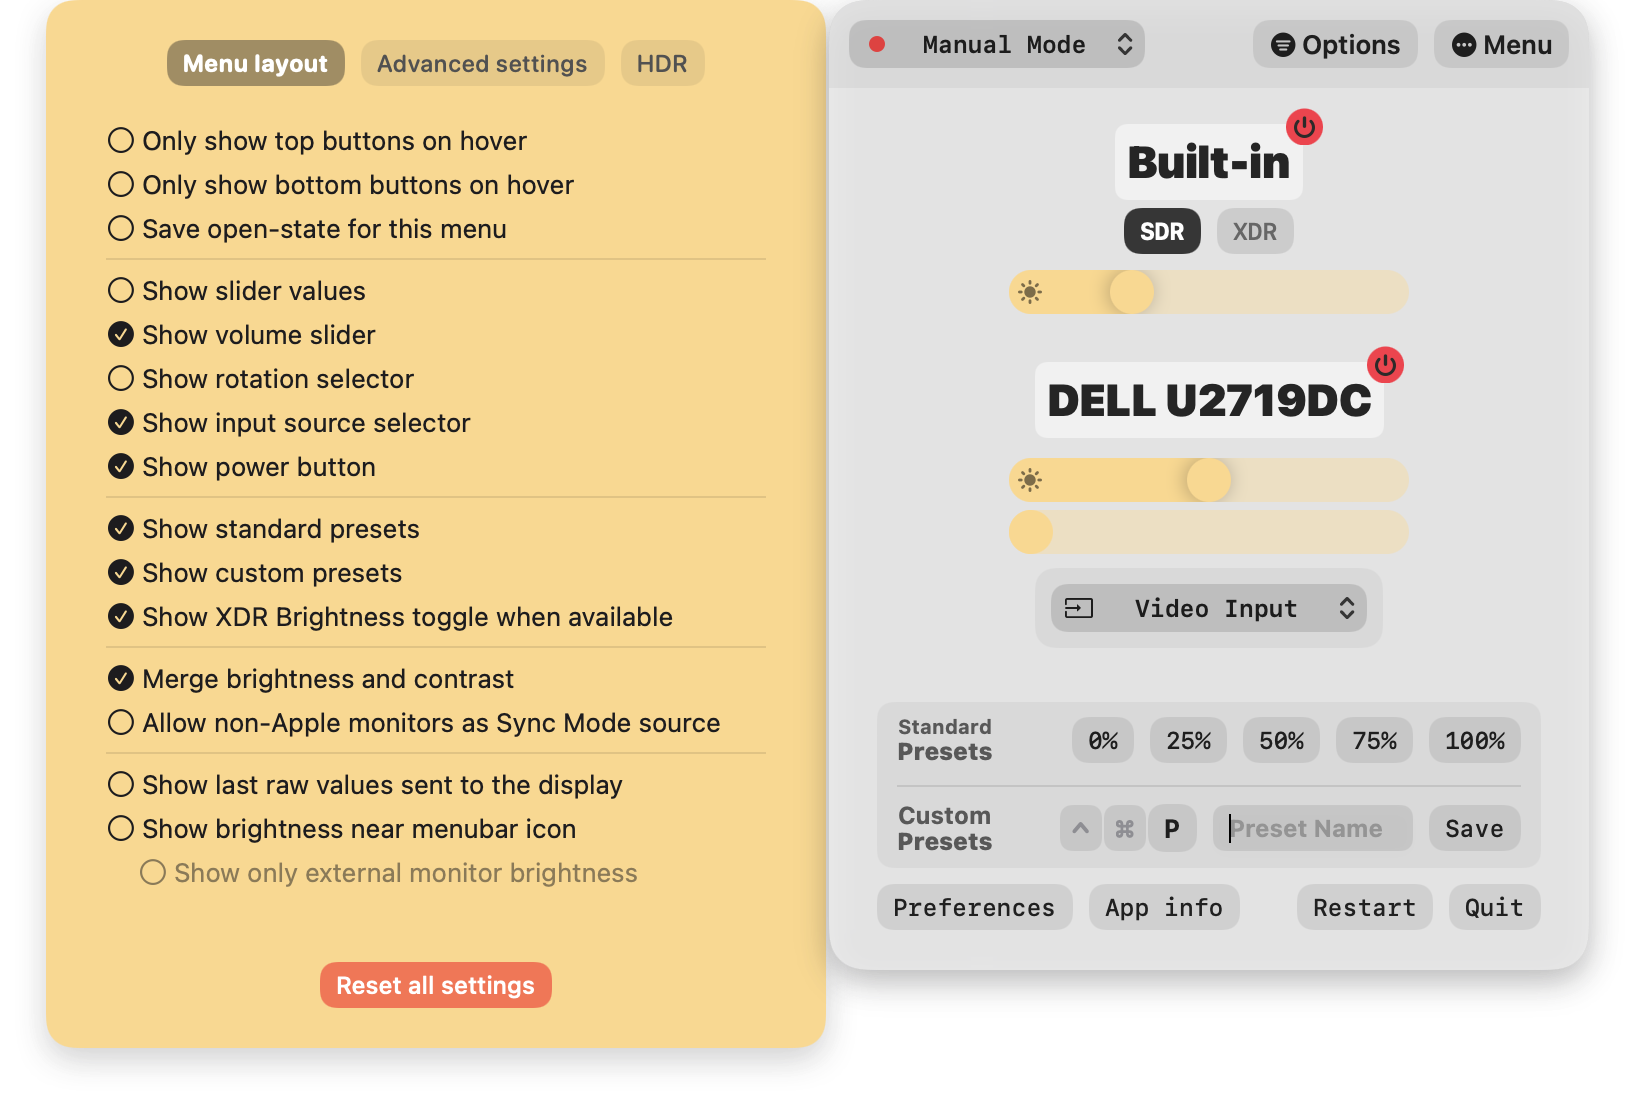Click the Command key modifier icon
Image resolution: width=1634 pixels, height=1106 pixels.
tap(1125, 829)
